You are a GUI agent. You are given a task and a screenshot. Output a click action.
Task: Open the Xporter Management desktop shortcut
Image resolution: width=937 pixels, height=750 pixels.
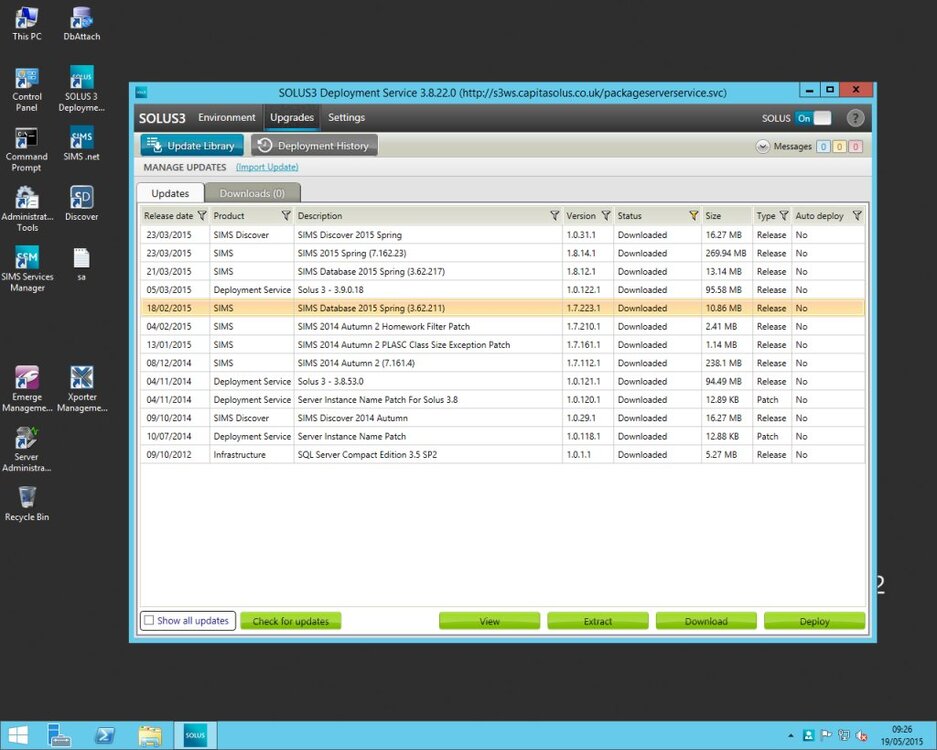coord(82,390)
